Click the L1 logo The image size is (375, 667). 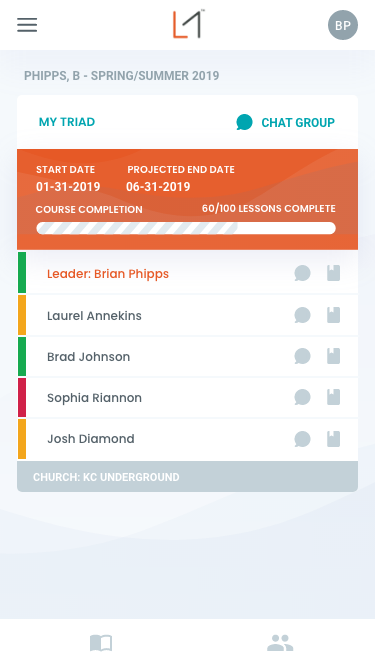coord(189,24)
